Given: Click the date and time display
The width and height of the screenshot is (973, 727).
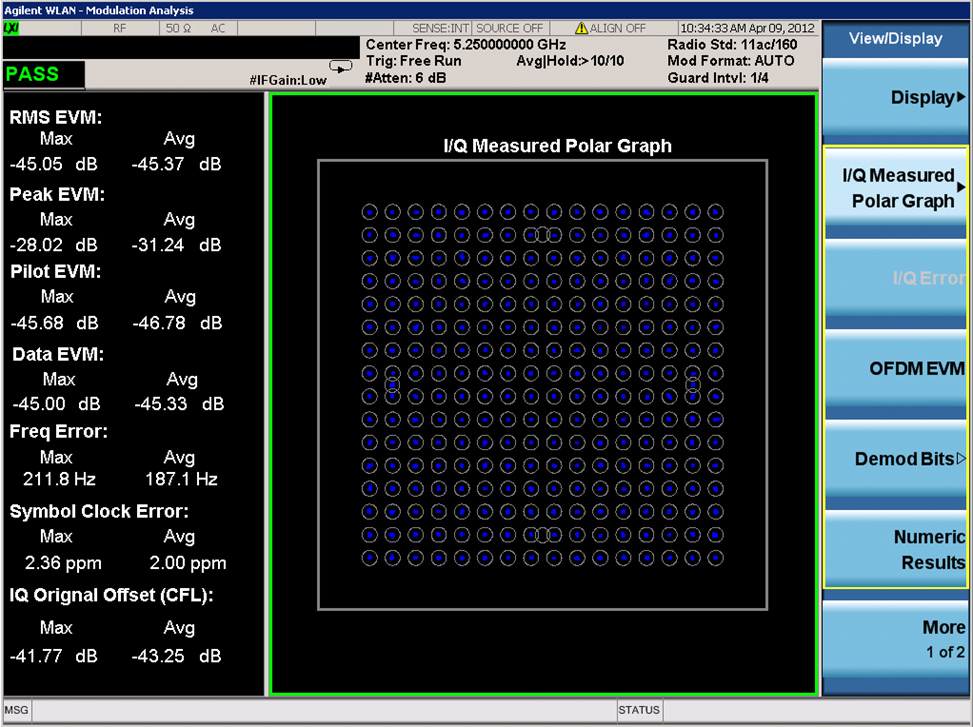Looking at the screenshot, I should (x=747, y=28).
